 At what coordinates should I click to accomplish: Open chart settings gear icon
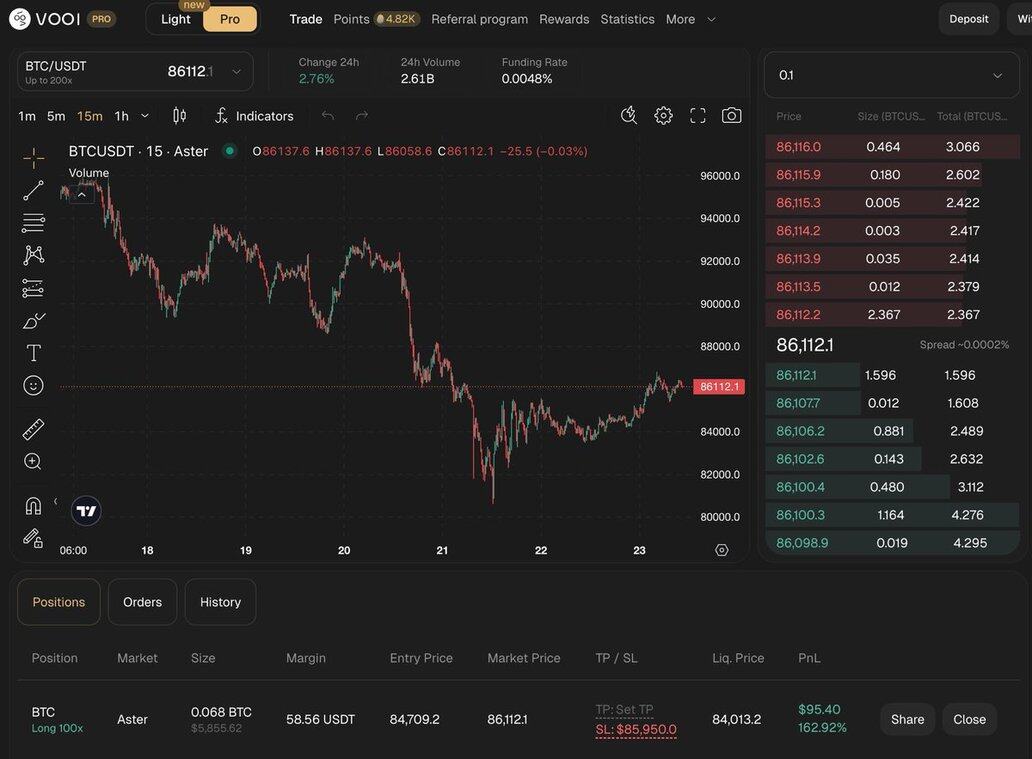[663, 116]
